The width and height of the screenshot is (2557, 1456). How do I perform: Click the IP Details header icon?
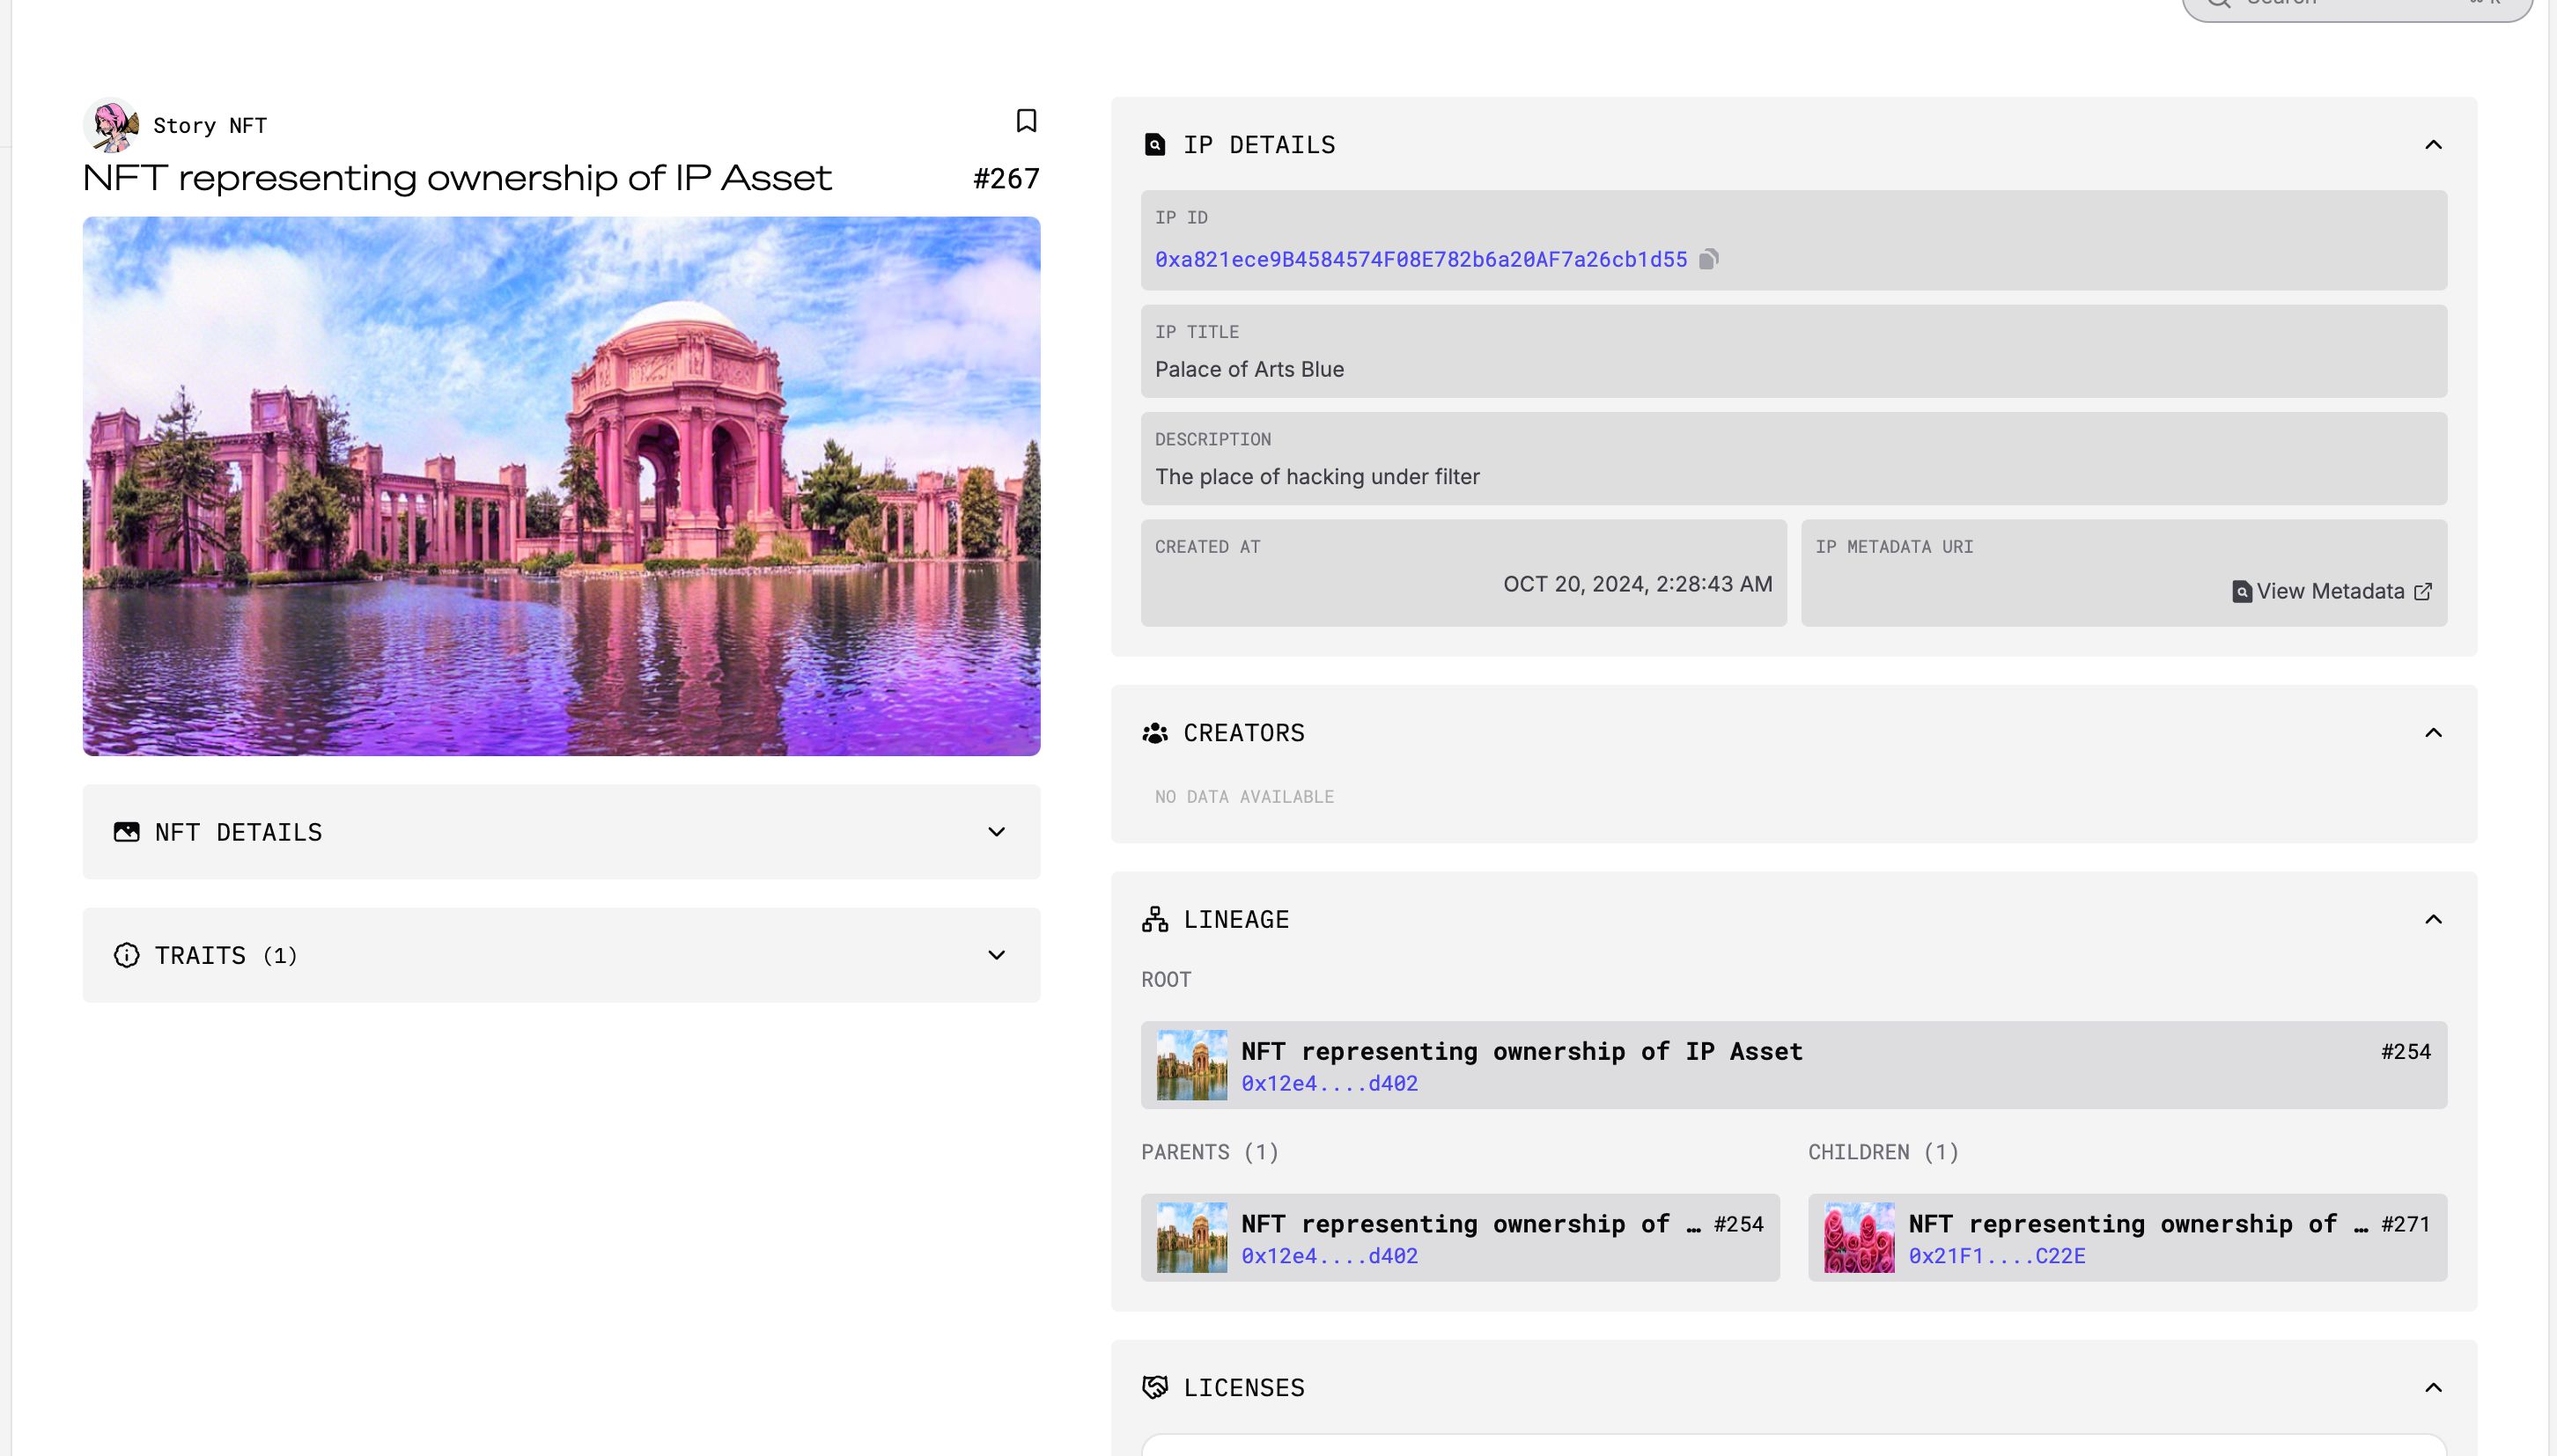(x=1155, y=145)
